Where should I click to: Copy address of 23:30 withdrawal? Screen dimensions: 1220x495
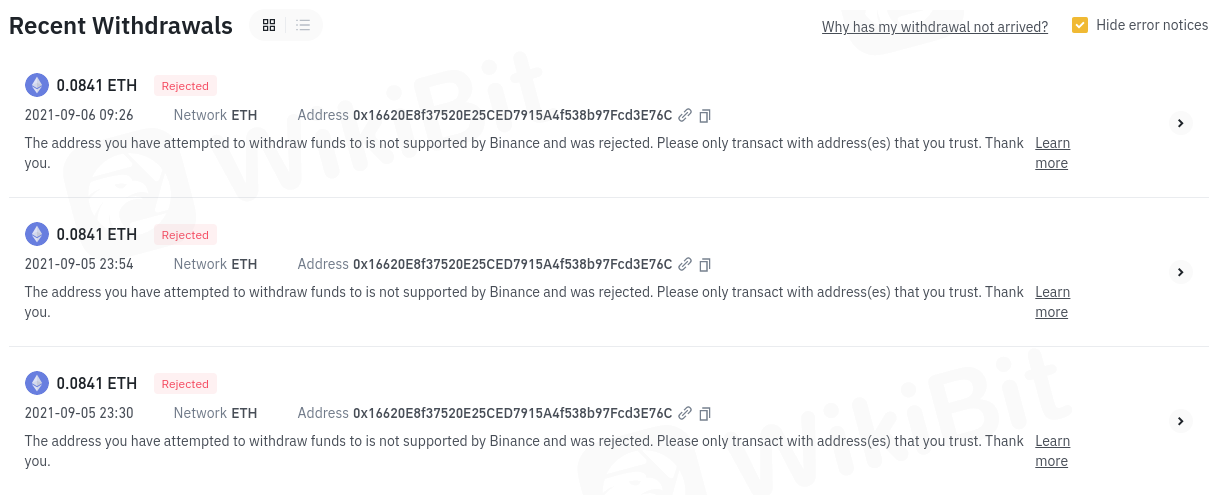pyautogui.click(x=705, y=414)
